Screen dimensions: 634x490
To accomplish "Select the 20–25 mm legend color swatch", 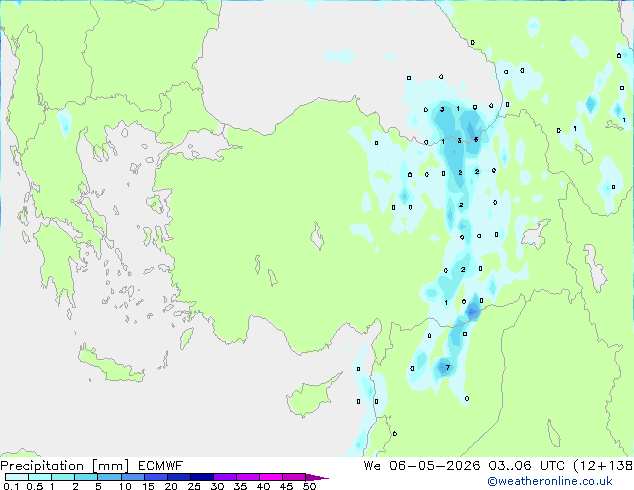I will pyautogui.click(x=178, y=477).
